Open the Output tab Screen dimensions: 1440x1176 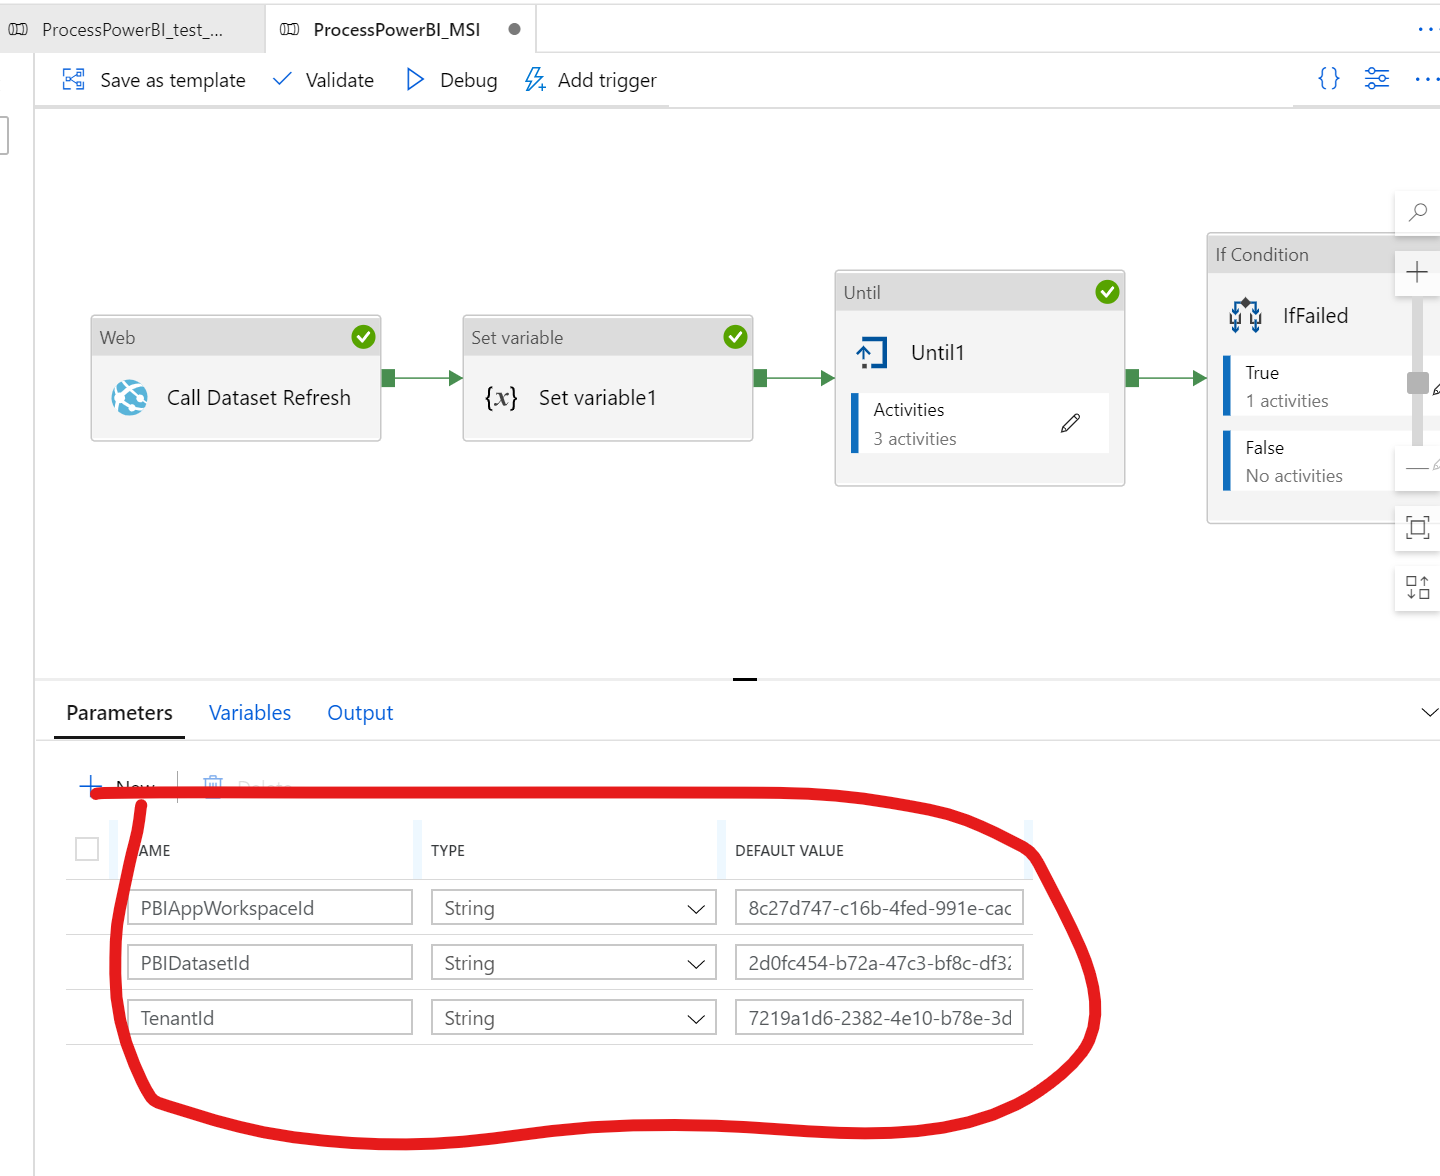360,713
